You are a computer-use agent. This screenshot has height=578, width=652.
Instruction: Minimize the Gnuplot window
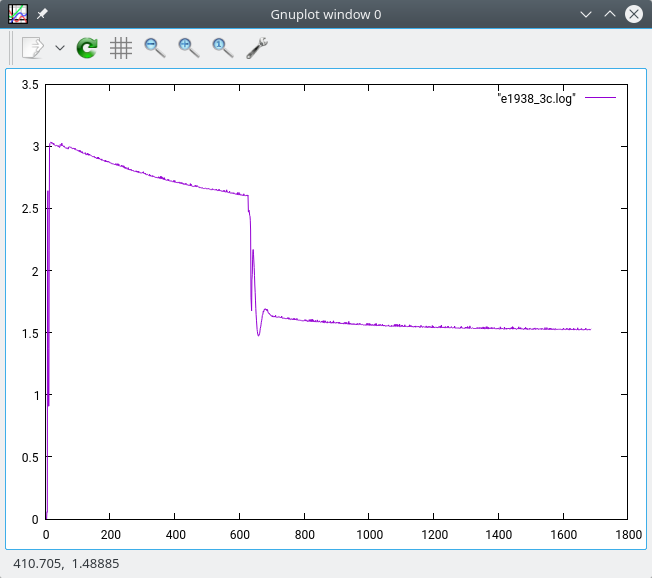coord(586,15)
